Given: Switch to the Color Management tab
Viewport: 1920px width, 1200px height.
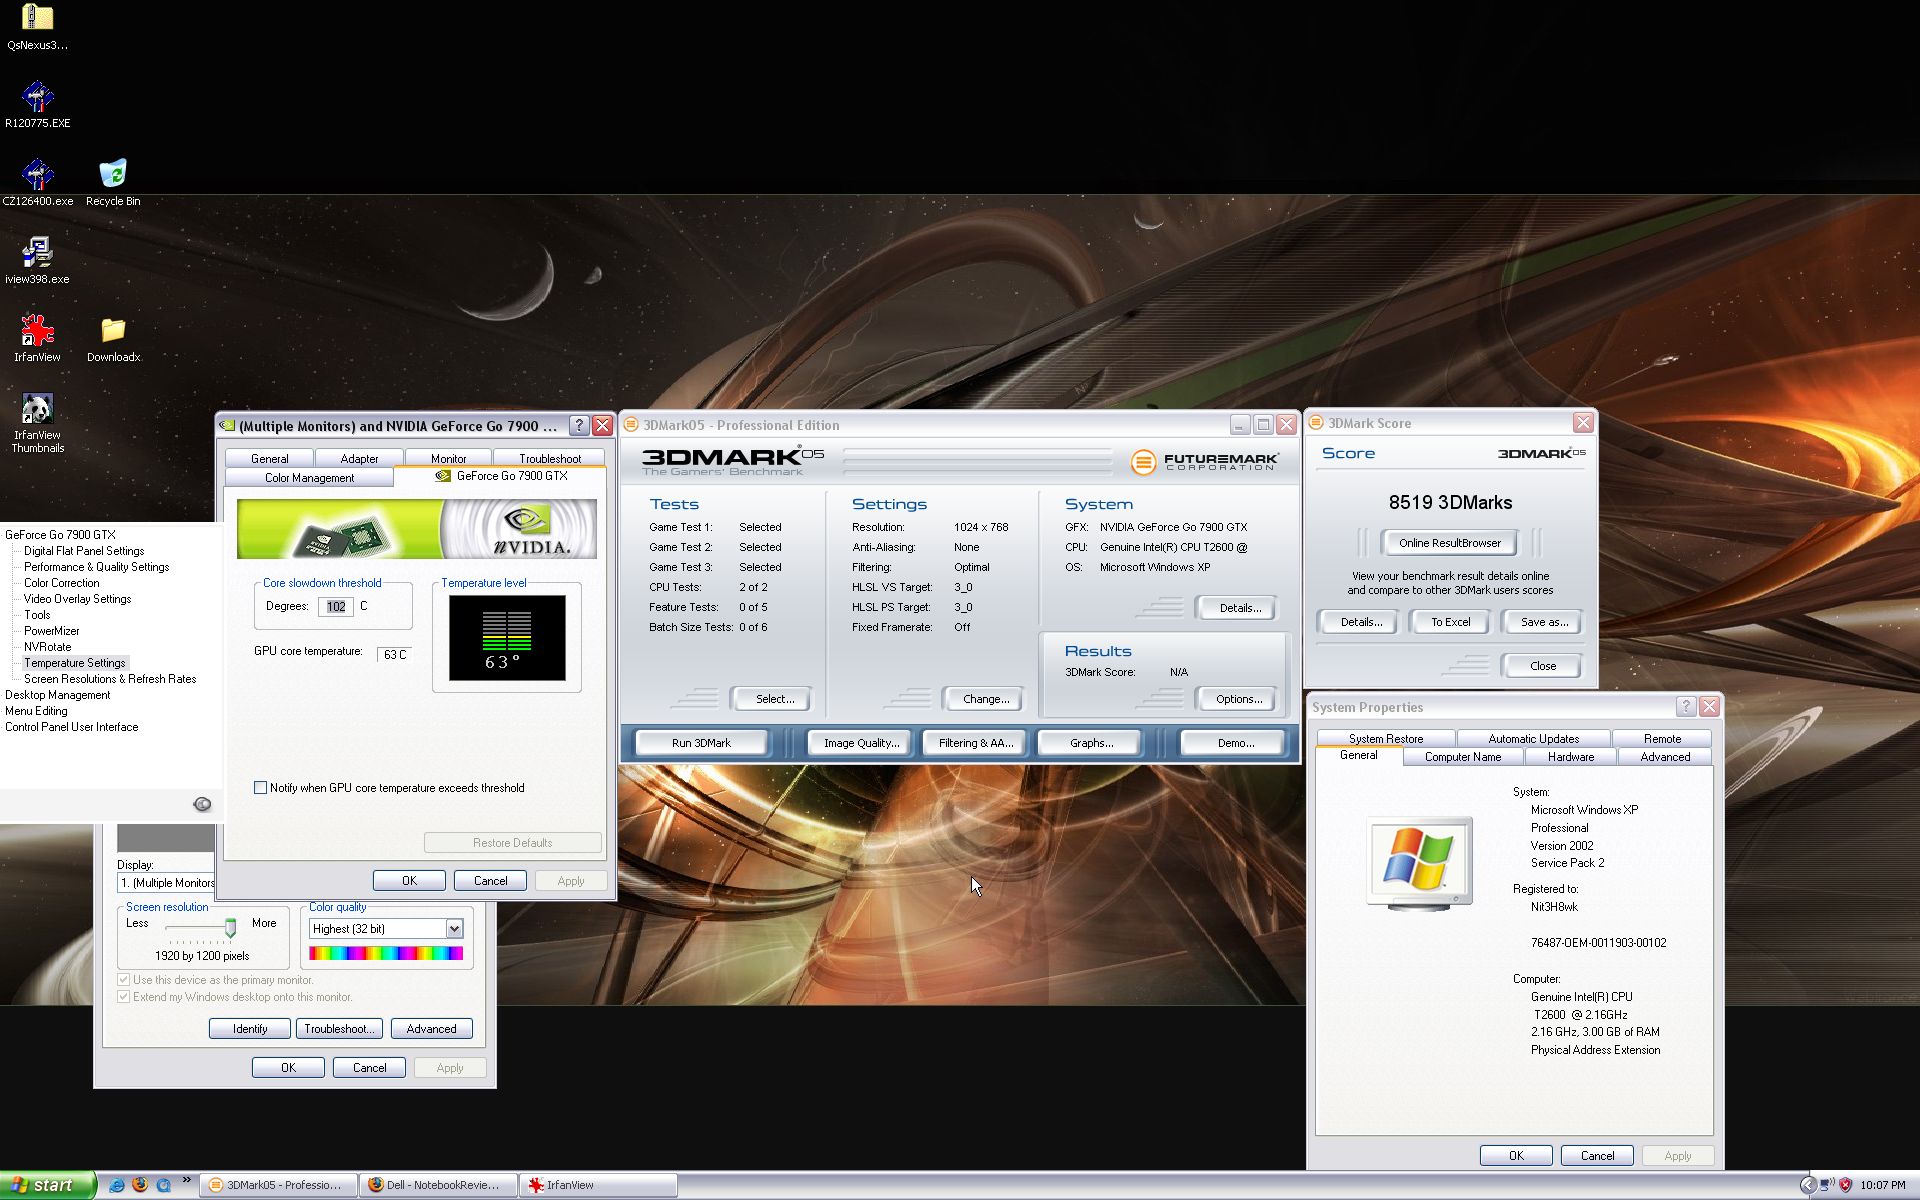Looking at the screenshot, I should [309, 478].
